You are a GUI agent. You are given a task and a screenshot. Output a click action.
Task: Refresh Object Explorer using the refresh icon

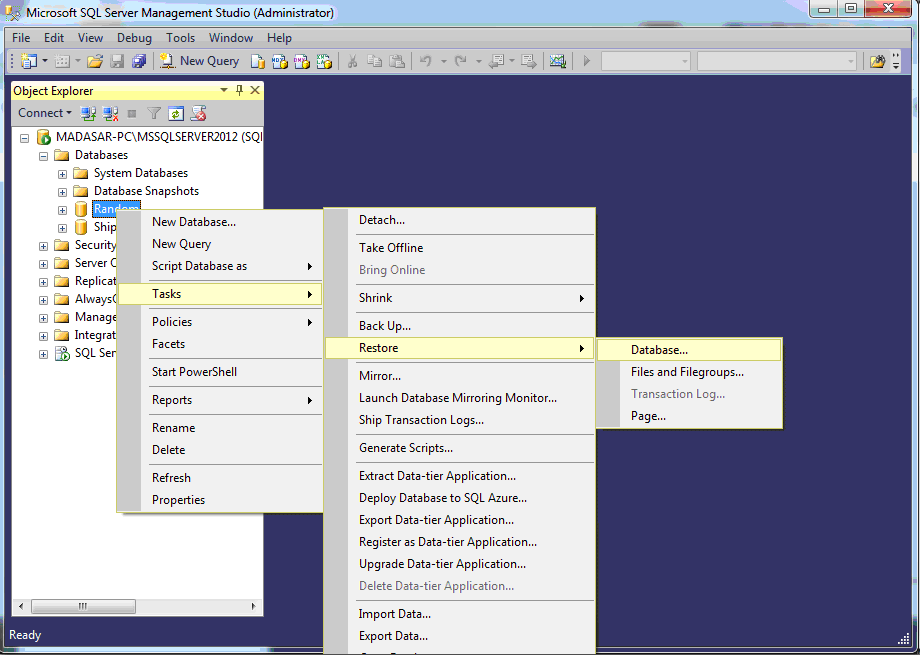(176, 113)
